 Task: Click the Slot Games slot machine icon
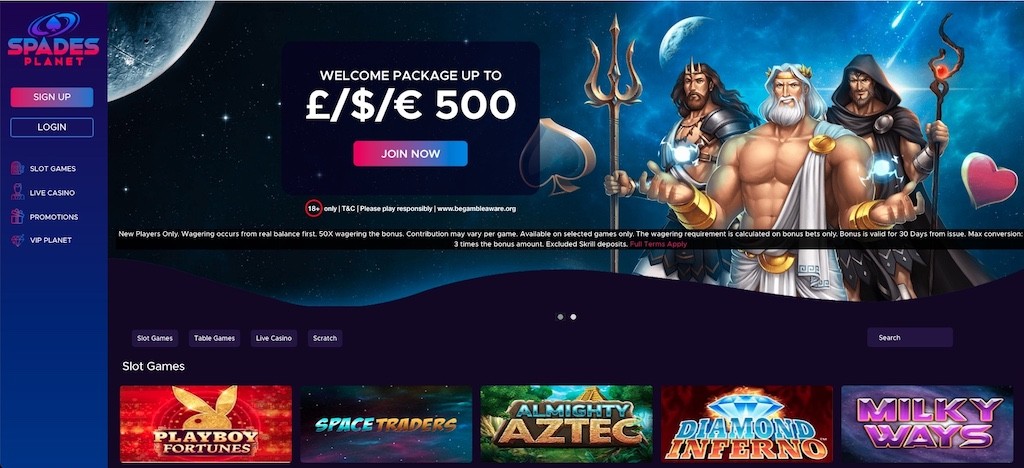18,168
